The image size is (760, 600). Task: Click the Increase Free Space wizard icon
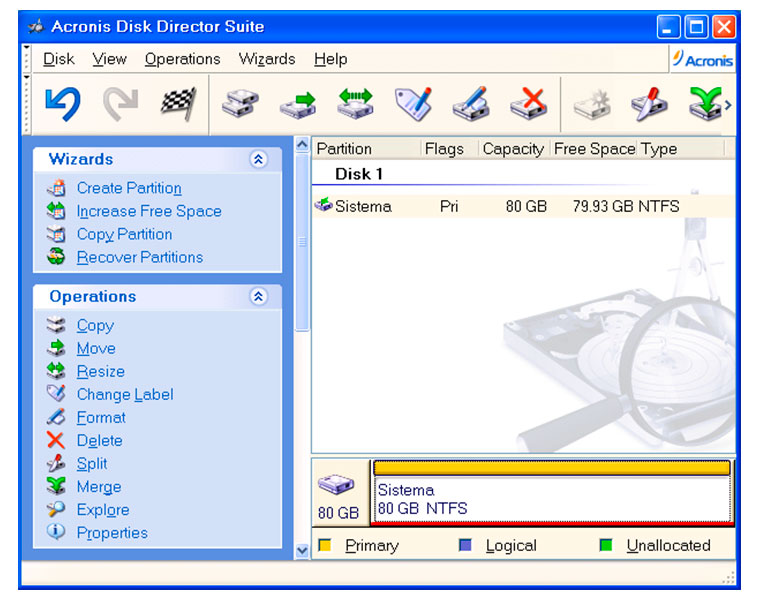pos(56,211)
